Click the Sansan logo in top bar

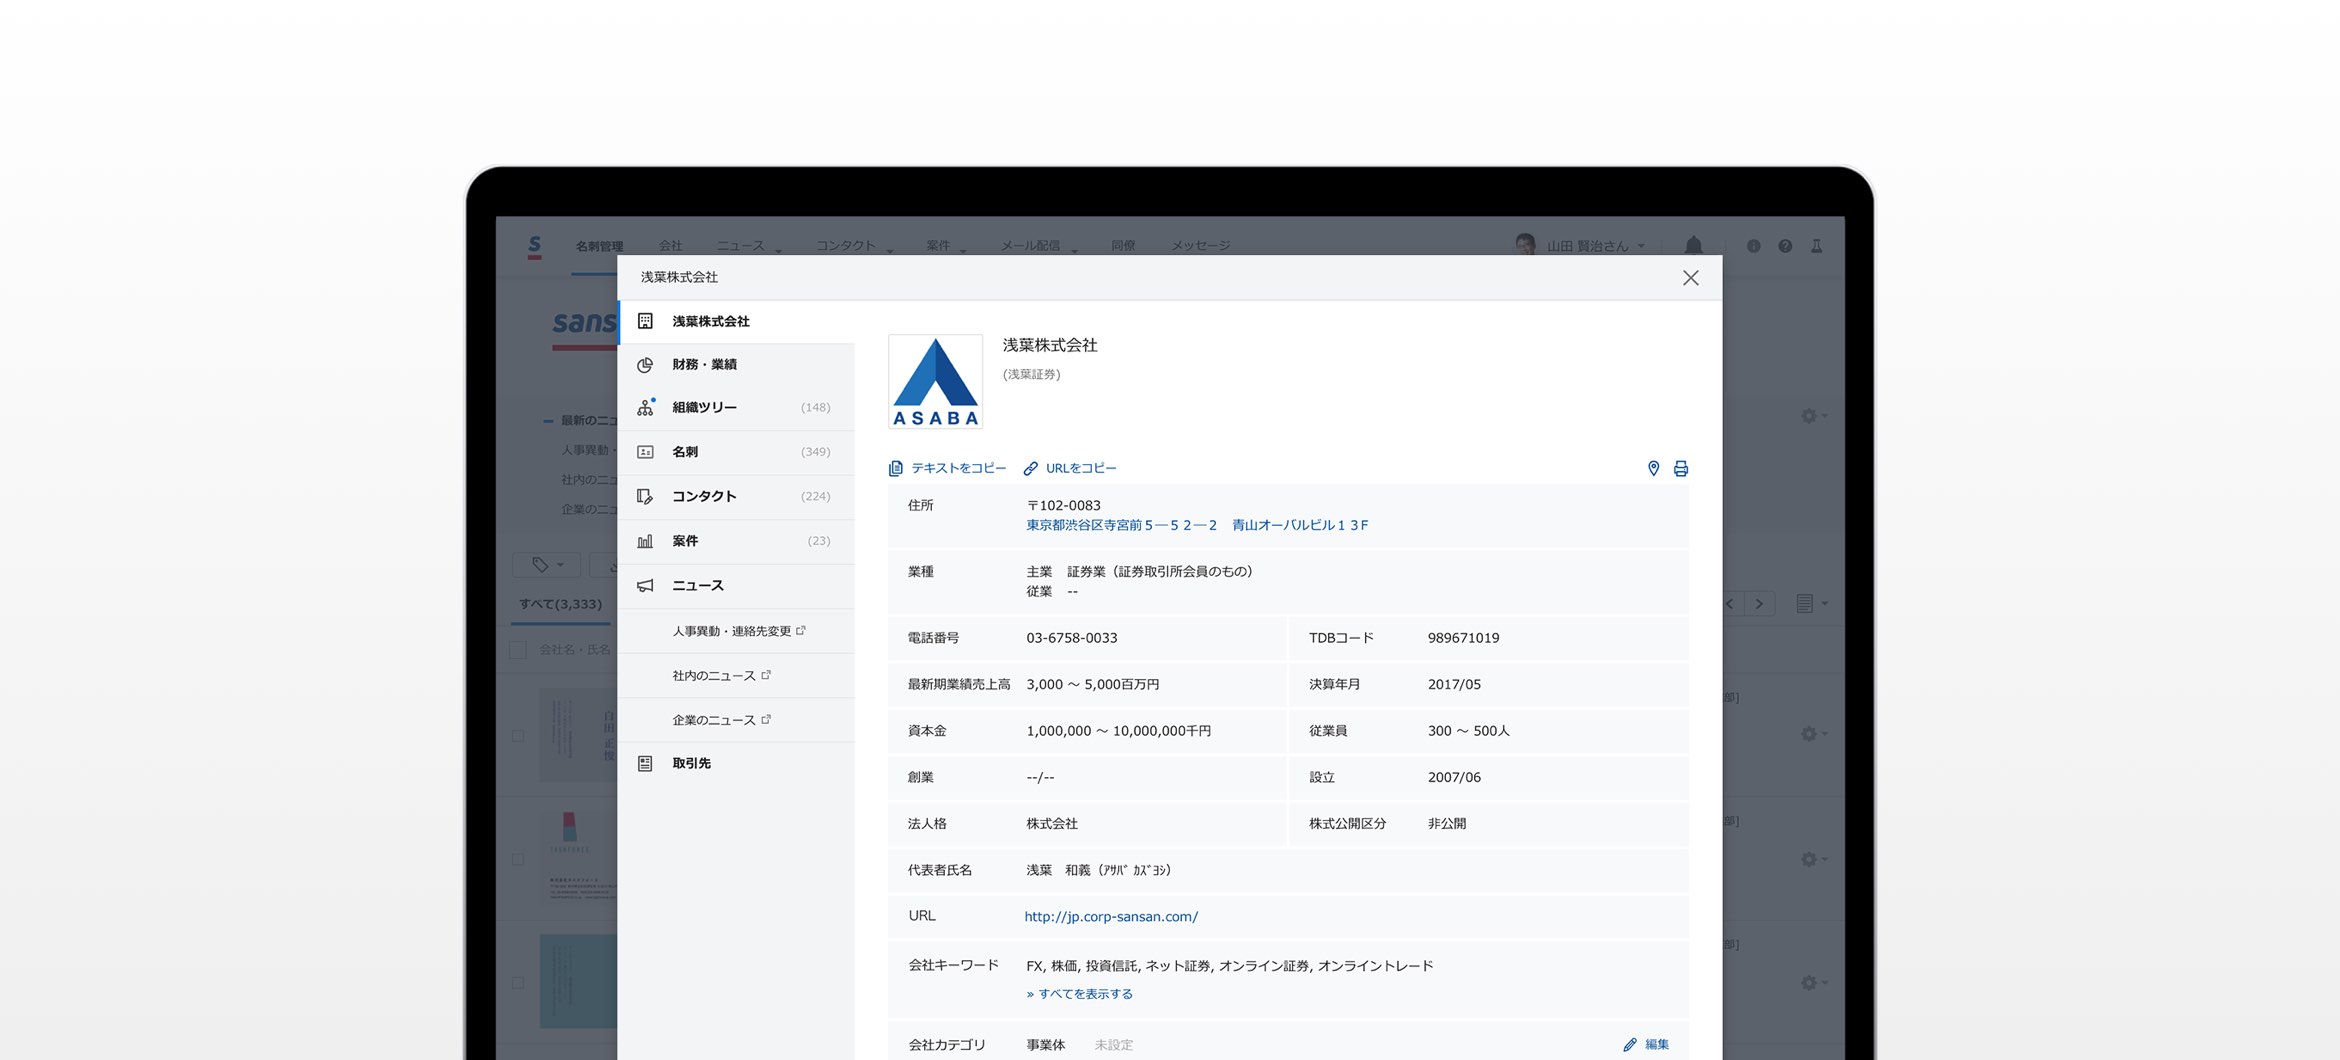tap(535, 246)
